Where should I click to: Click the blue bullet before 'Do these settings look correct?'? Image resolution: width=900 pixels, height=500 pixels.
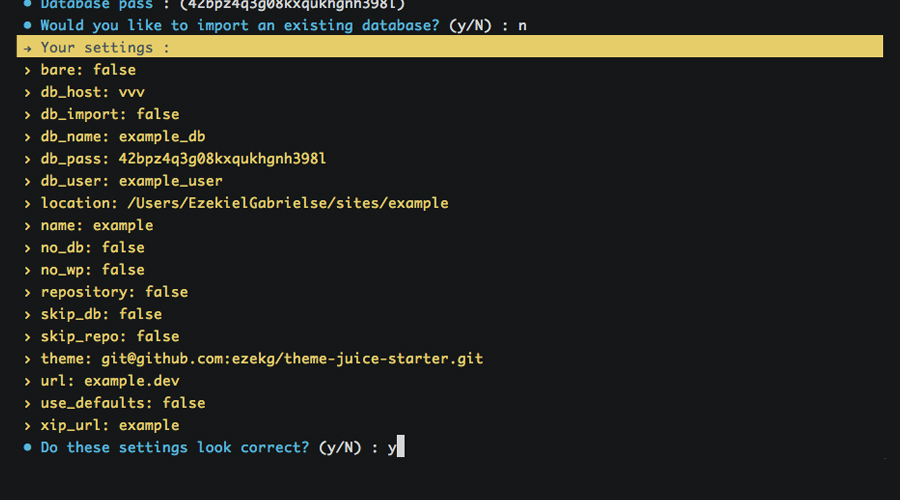27,448
